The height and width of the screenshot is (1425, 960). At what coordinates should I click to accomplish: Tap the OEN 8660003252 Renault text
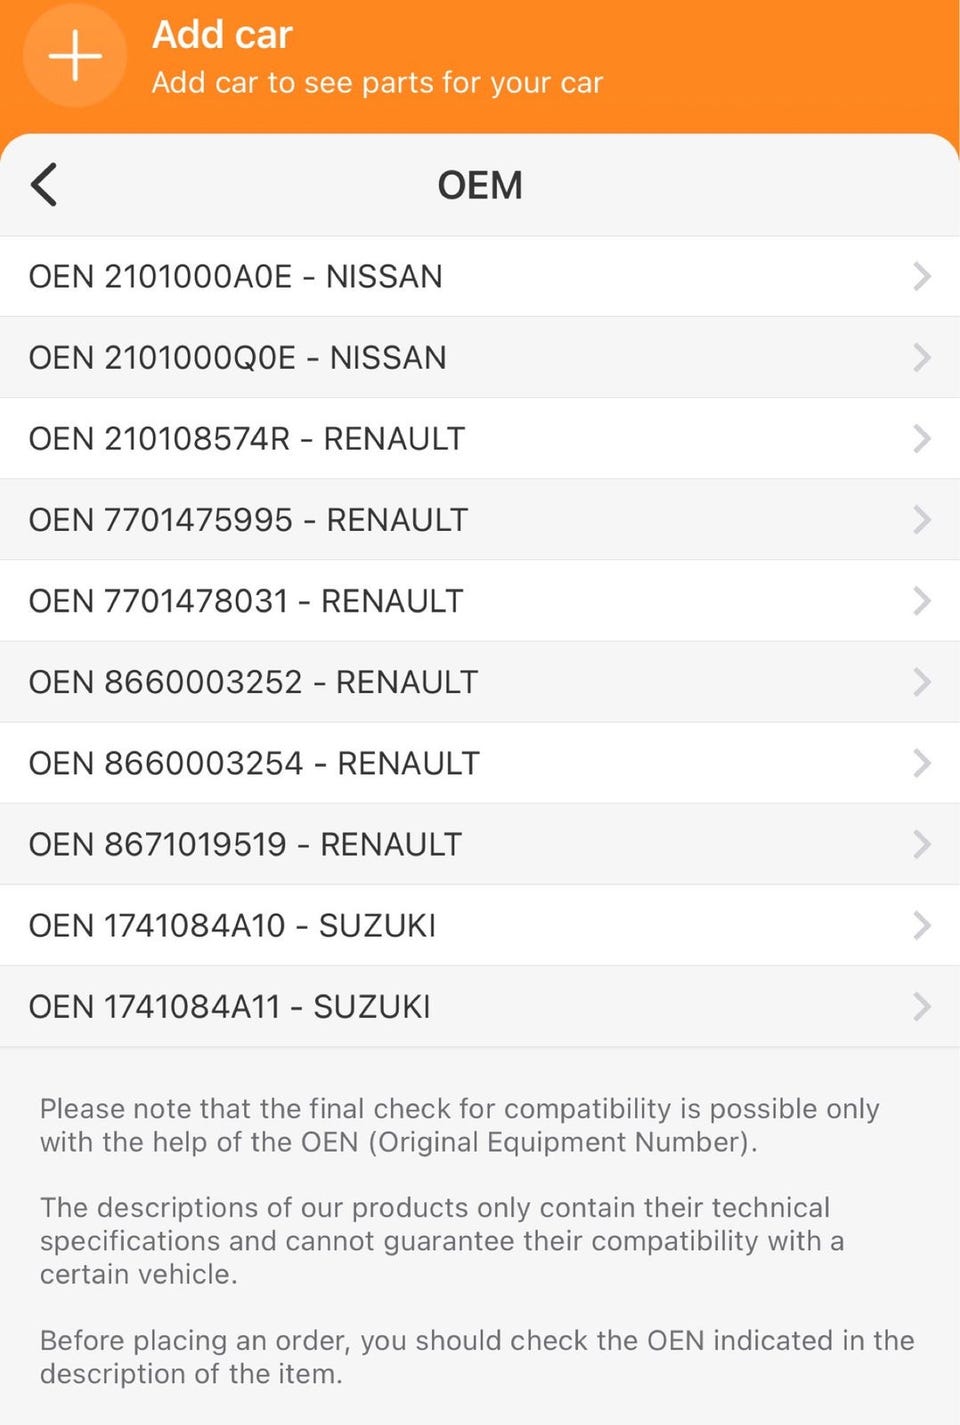pyautogui.click(x=253, y=682)
